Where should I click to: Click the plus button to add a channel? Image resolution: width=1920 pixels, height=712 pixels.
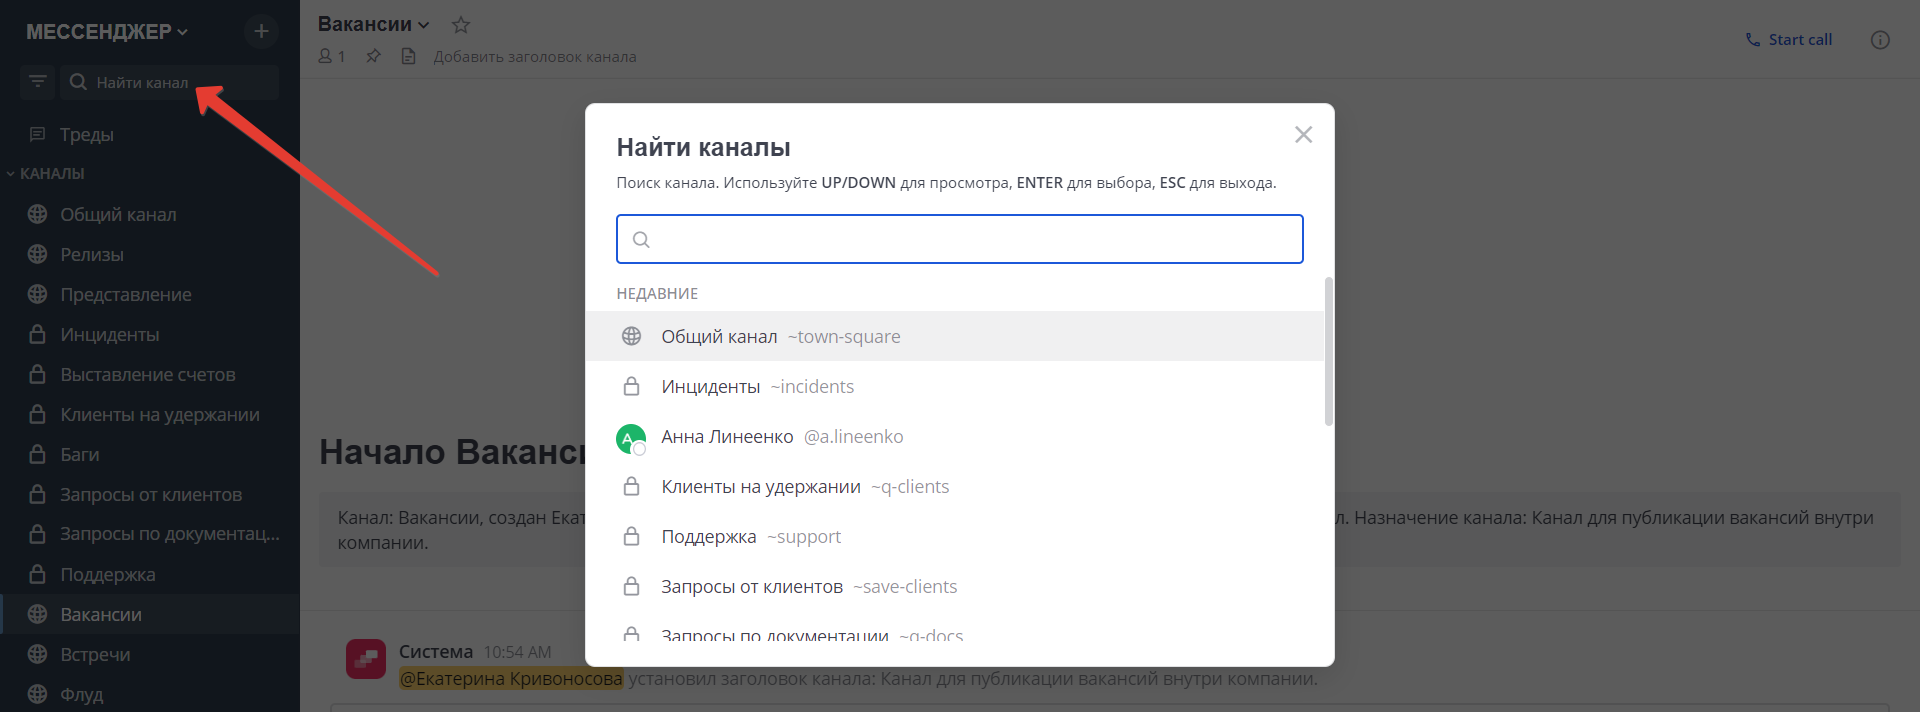pyautogui.click(x=261, y=31)
